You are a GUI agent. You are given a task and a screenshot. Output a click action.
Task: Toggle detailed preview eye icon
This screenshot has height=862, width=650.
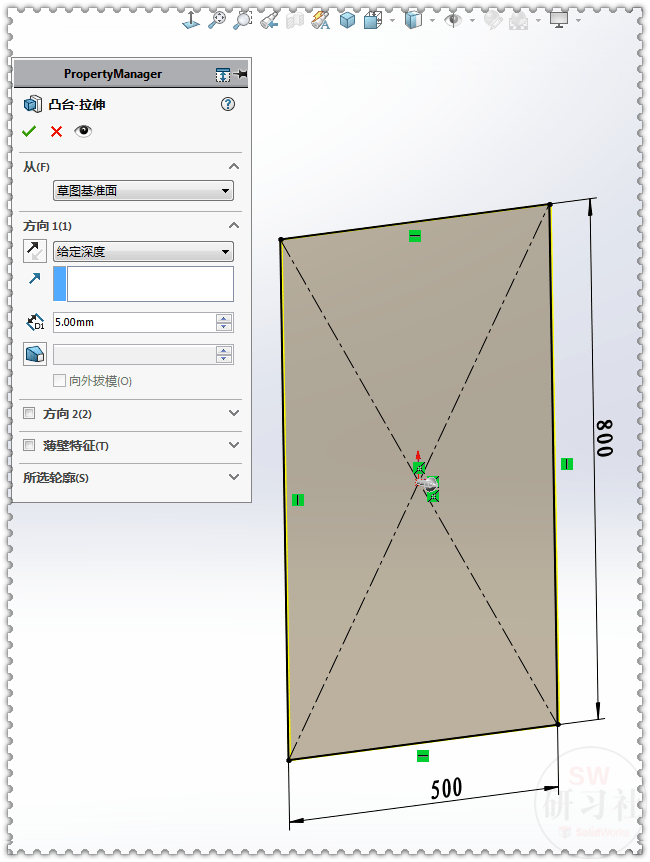coord(83,131)
